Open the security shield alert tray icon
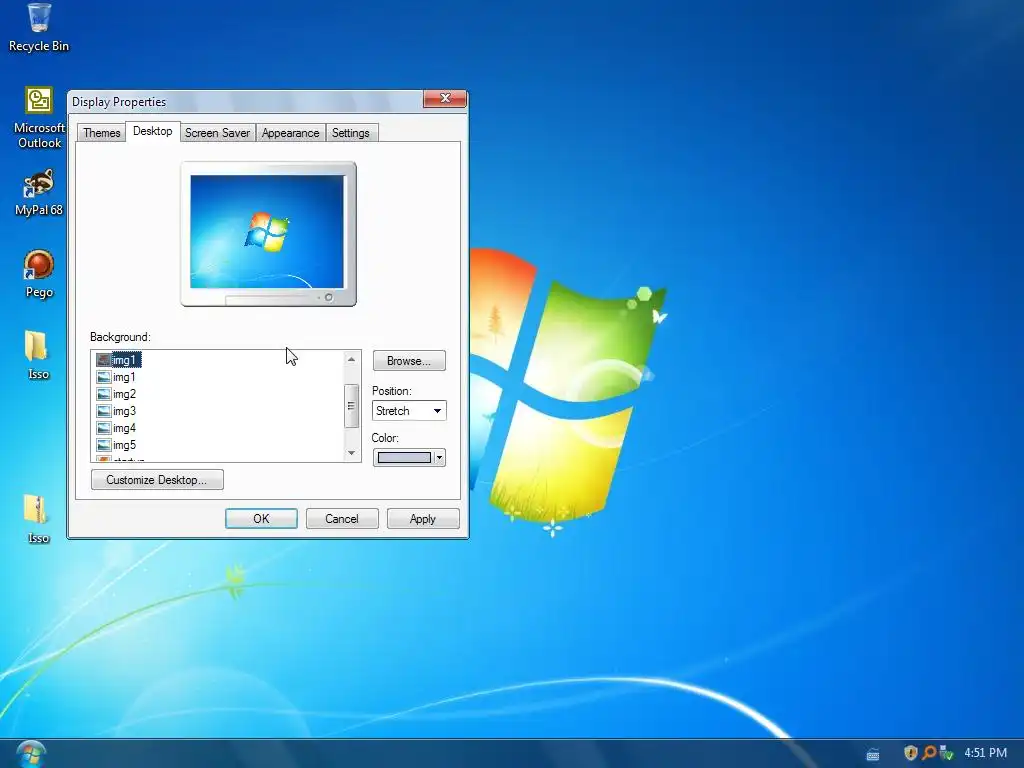 910,753
